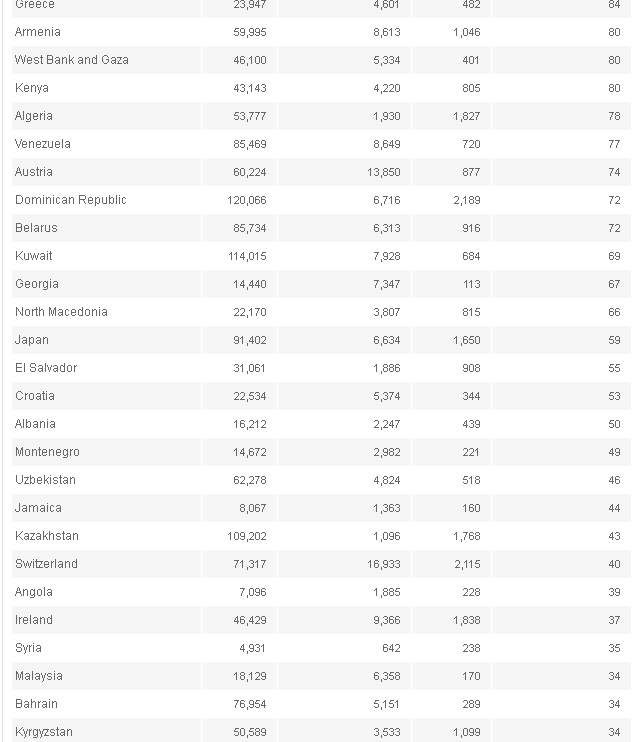Select Kazakhstan's 109,202 figure

coord(247,536)
